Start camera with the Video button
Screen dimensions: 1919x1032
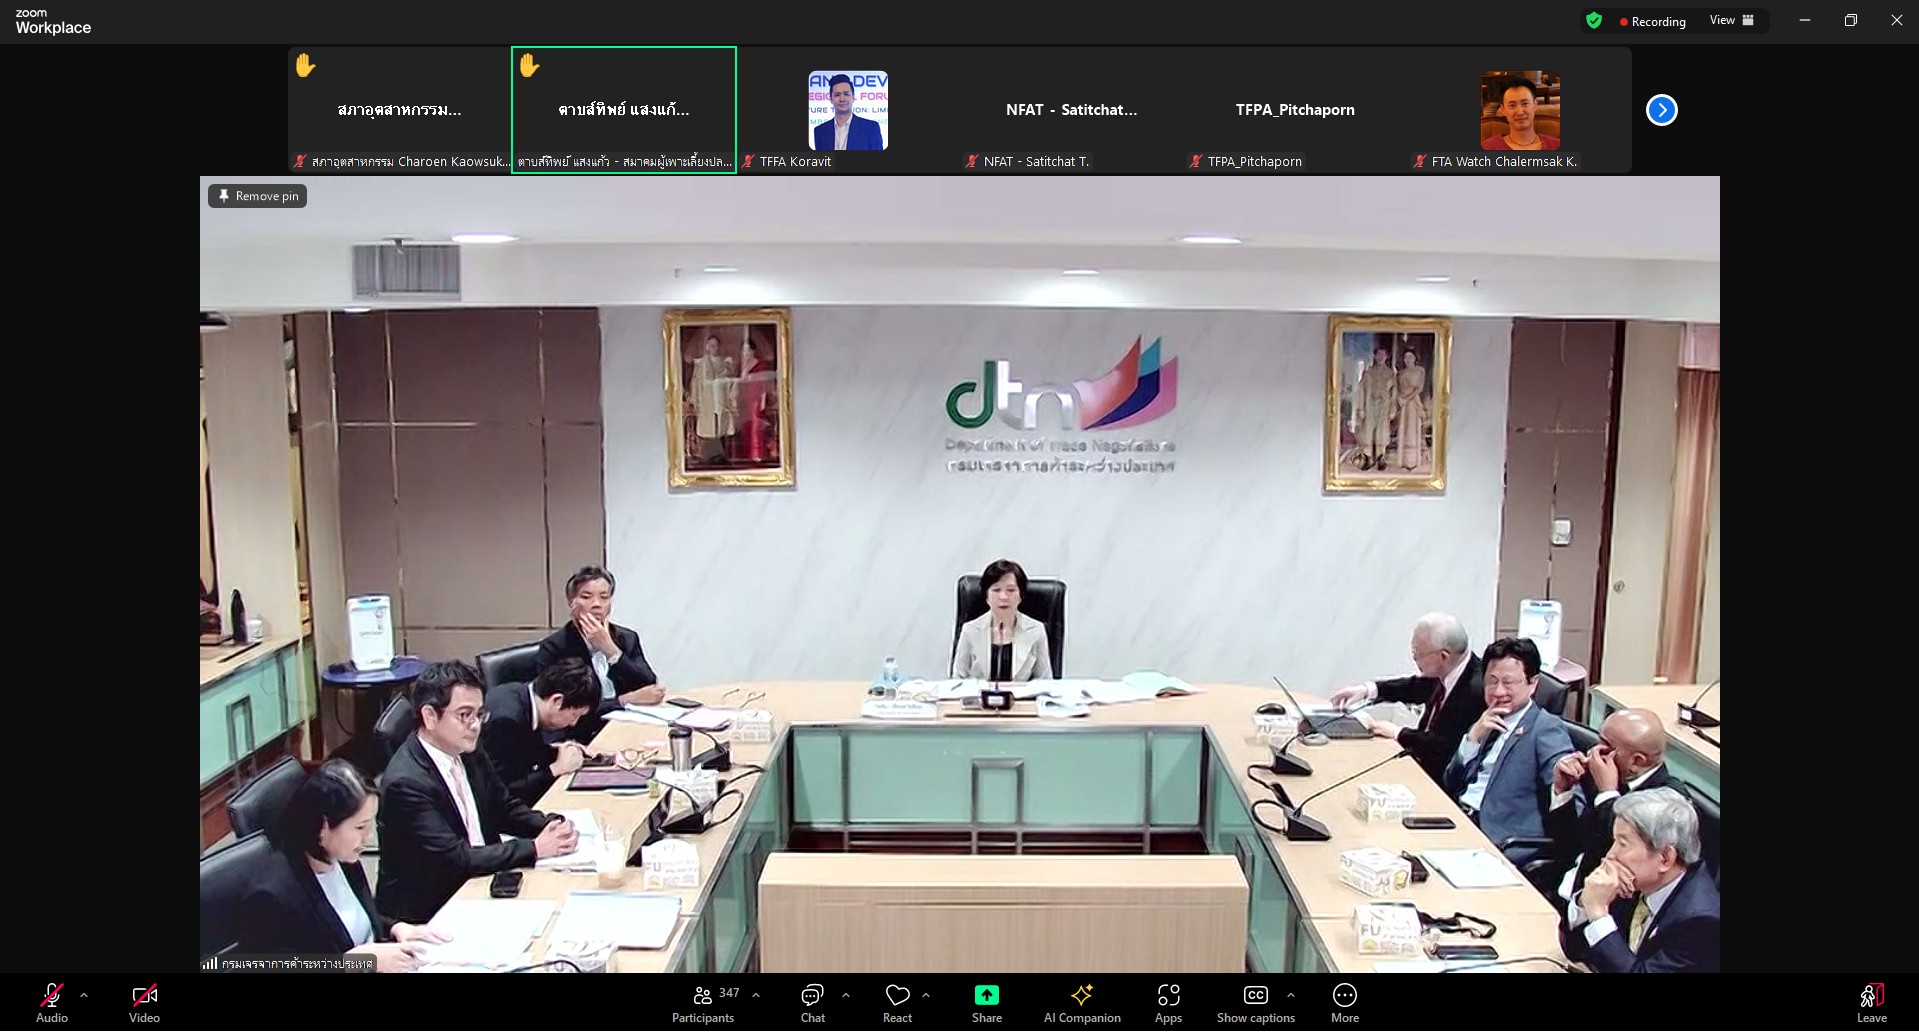[144, 1003]
